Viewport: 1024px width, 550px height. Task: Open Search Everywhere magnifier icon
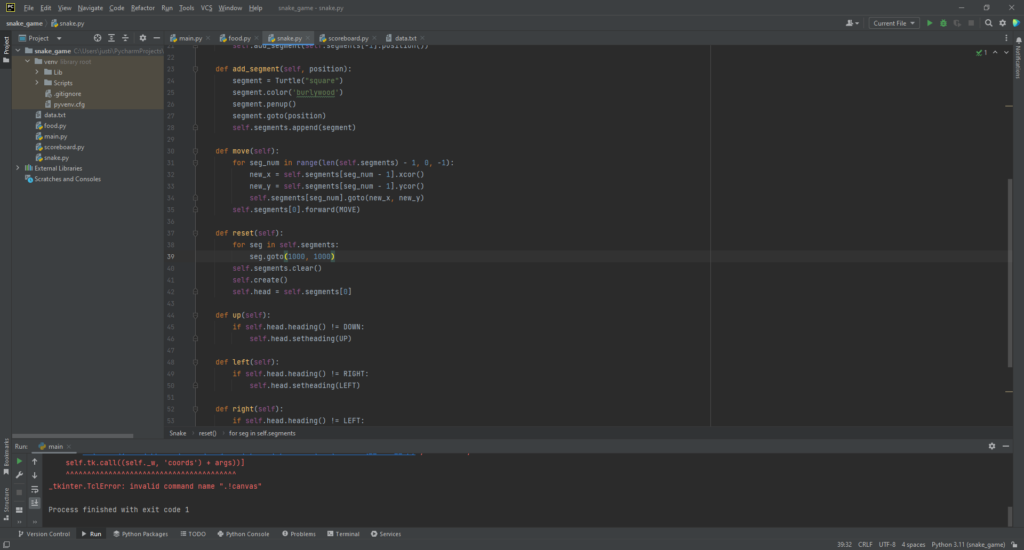[x=989, y=24]
